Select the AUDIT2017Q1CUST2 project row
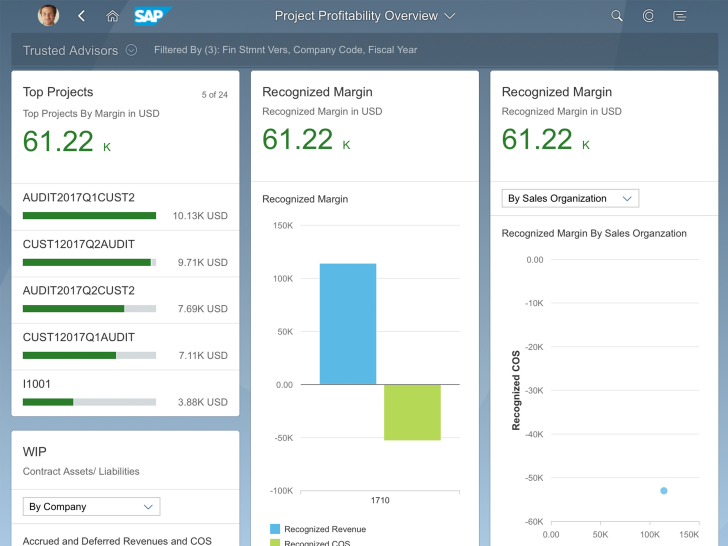728x546 pixels. click(125, 207)
